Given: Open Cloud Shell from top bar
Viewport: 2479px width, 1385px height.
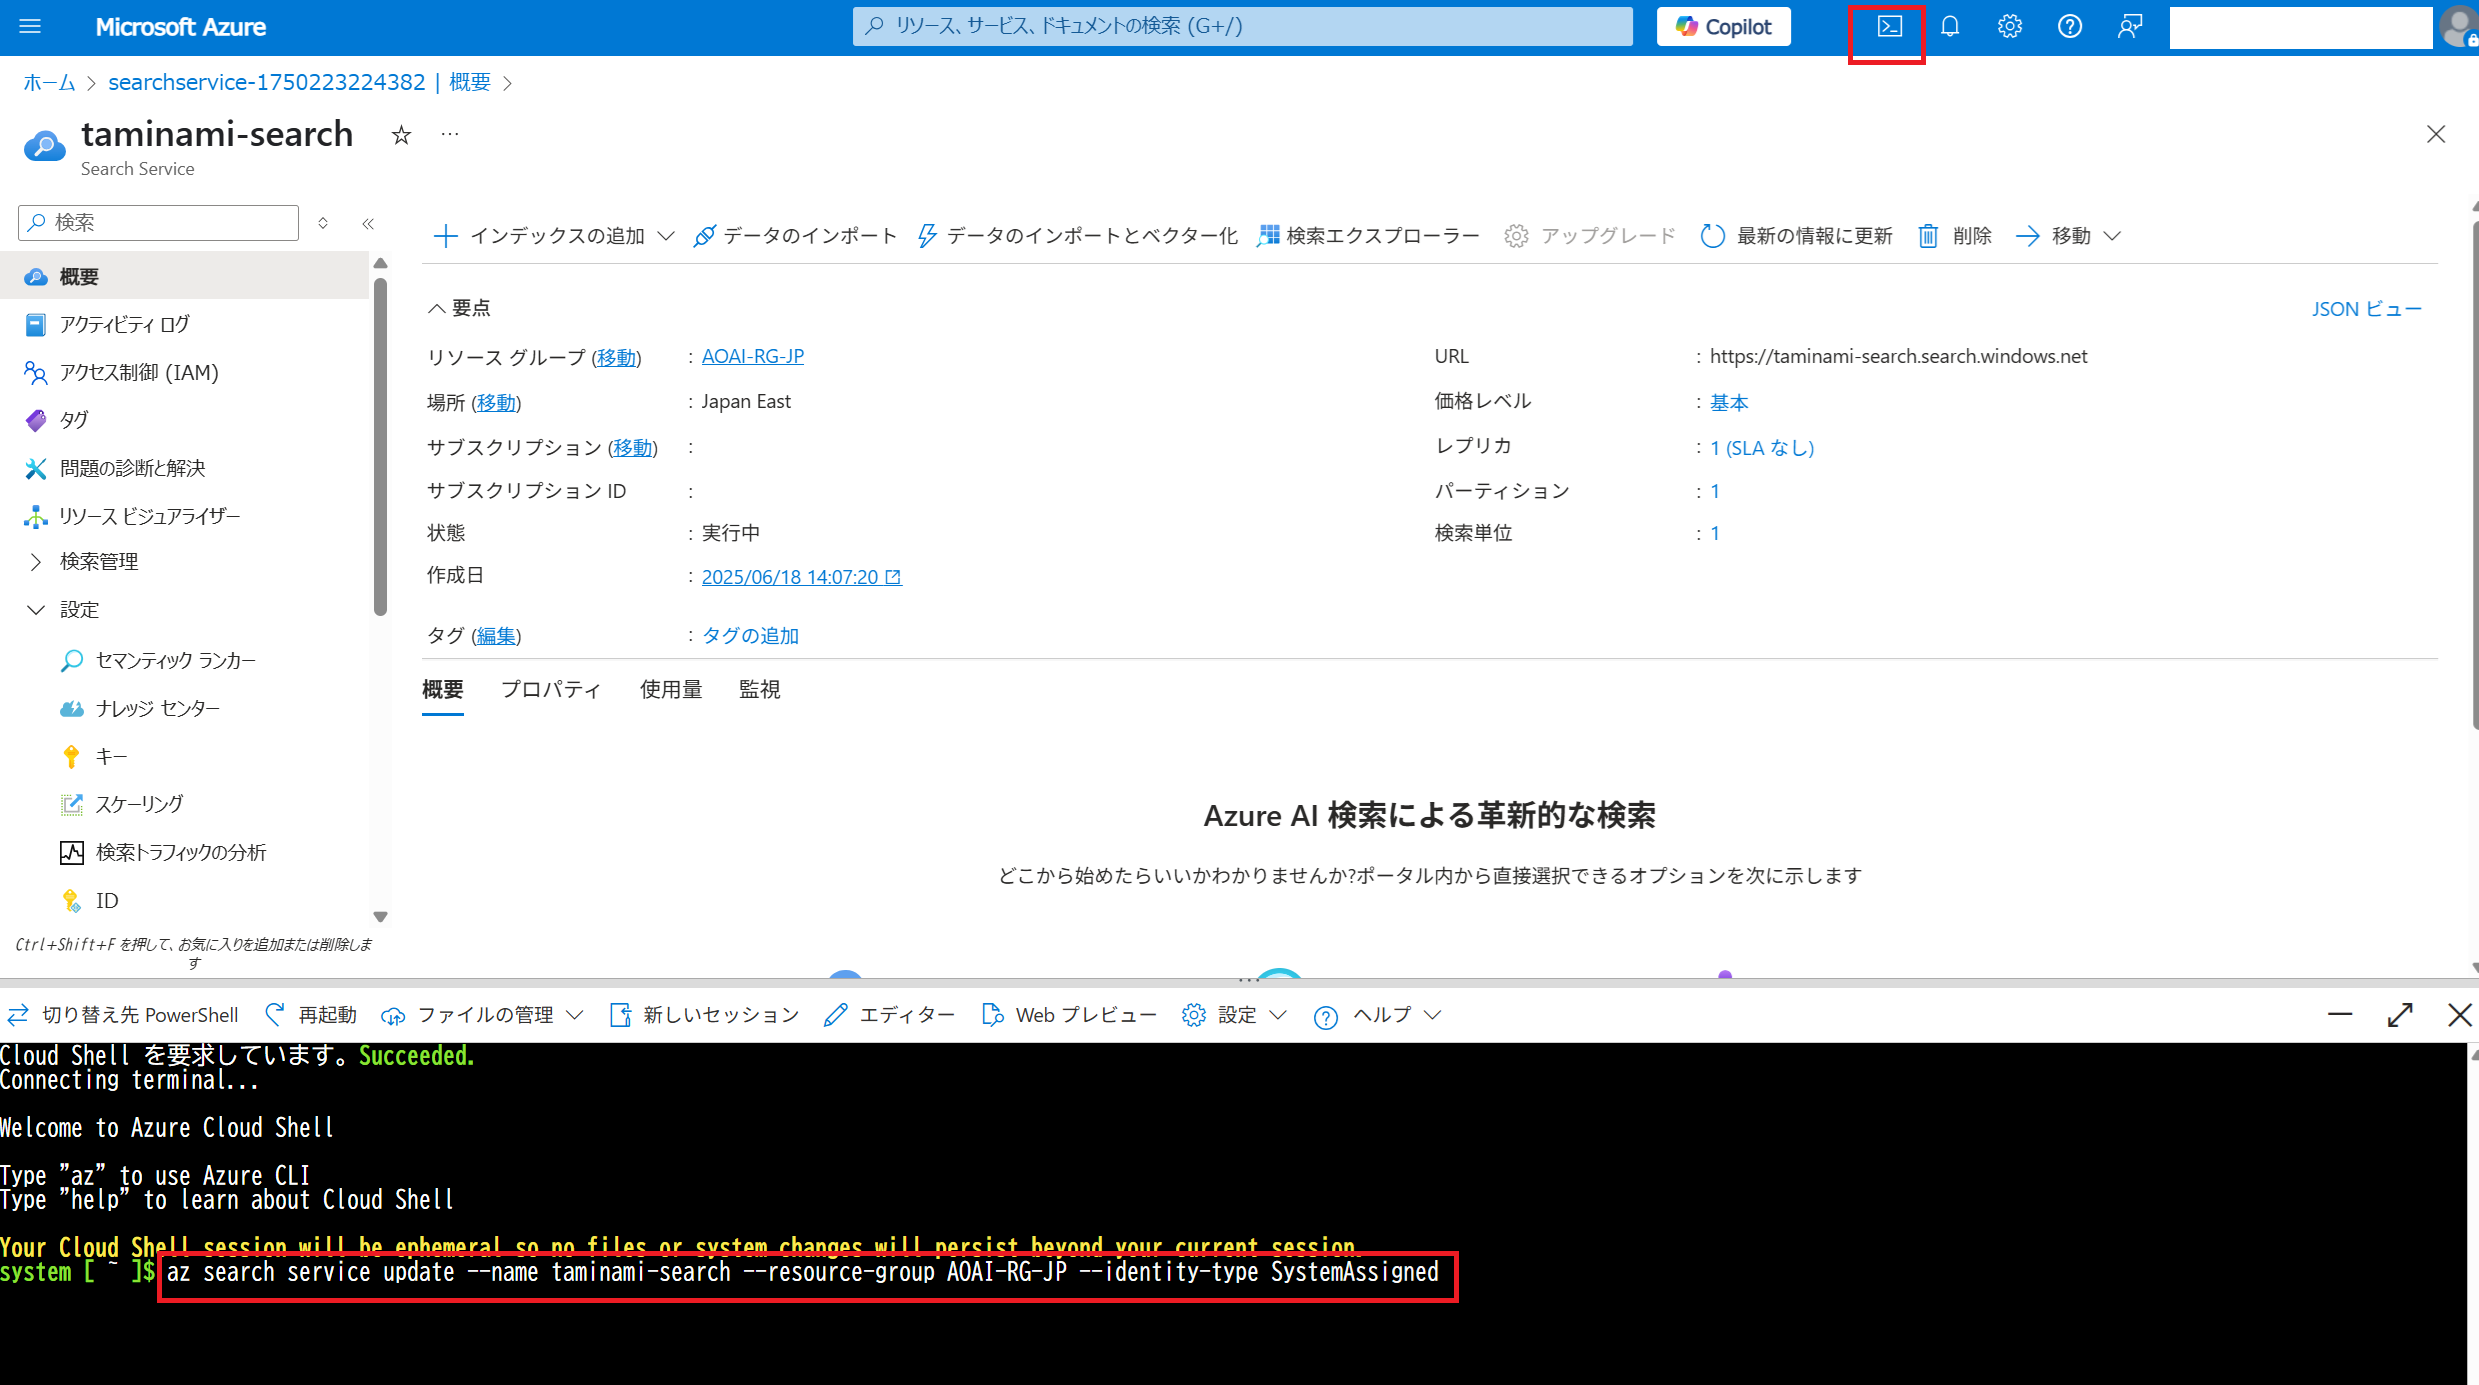Looking at the screenshot, I should point(1889,27).
